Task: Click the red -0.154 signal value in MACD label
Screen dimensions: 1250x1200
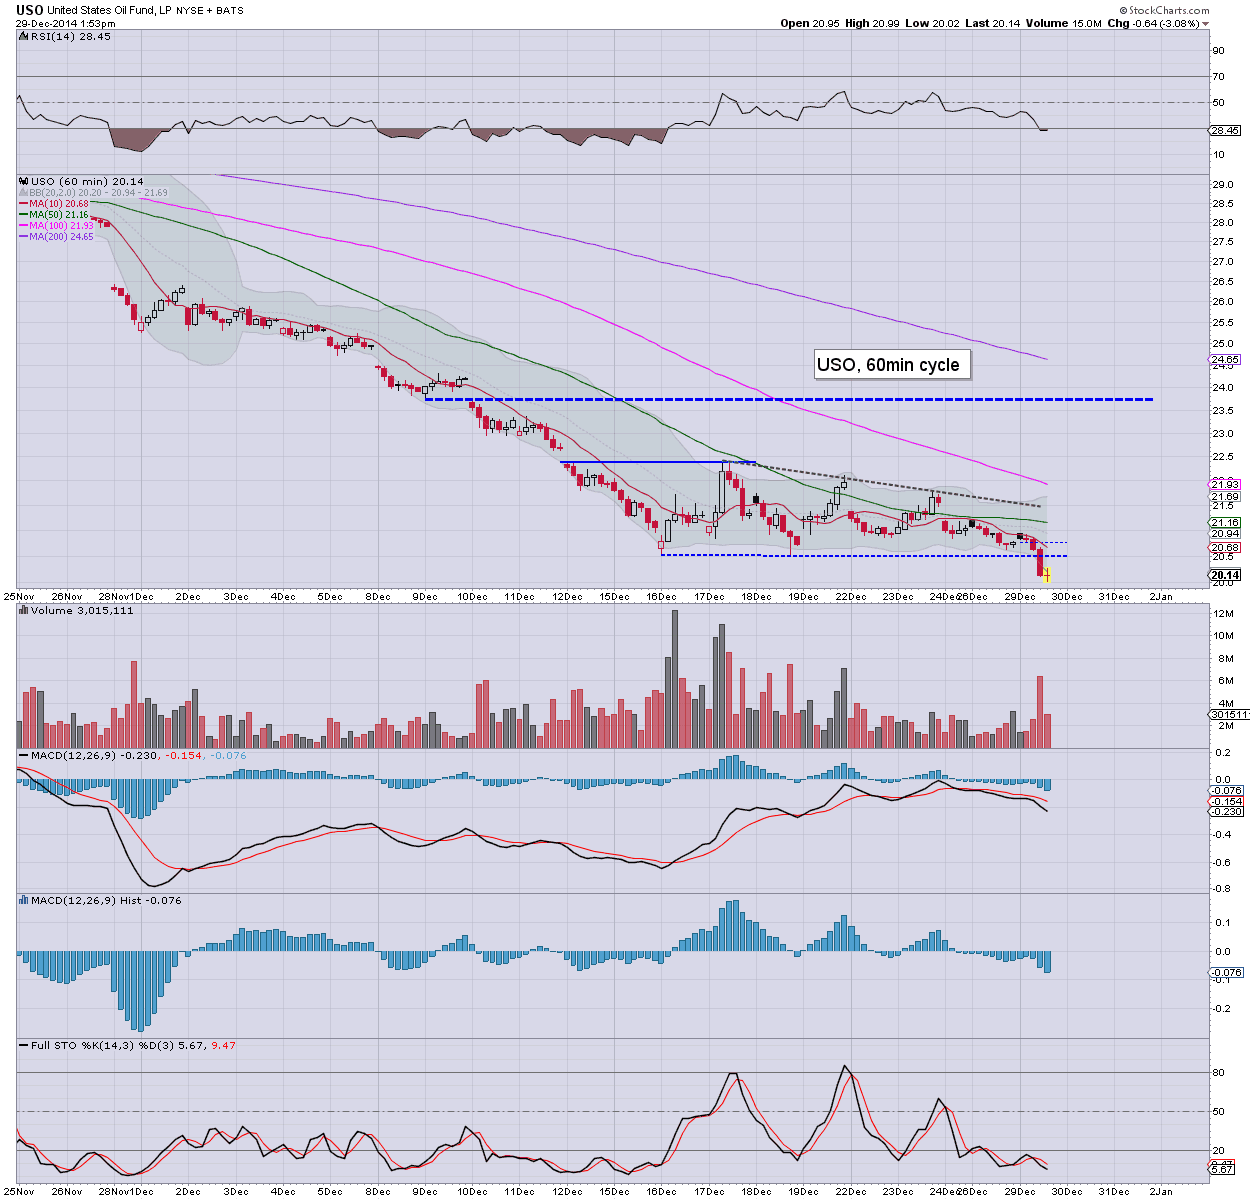Action: tap(183, 755)
